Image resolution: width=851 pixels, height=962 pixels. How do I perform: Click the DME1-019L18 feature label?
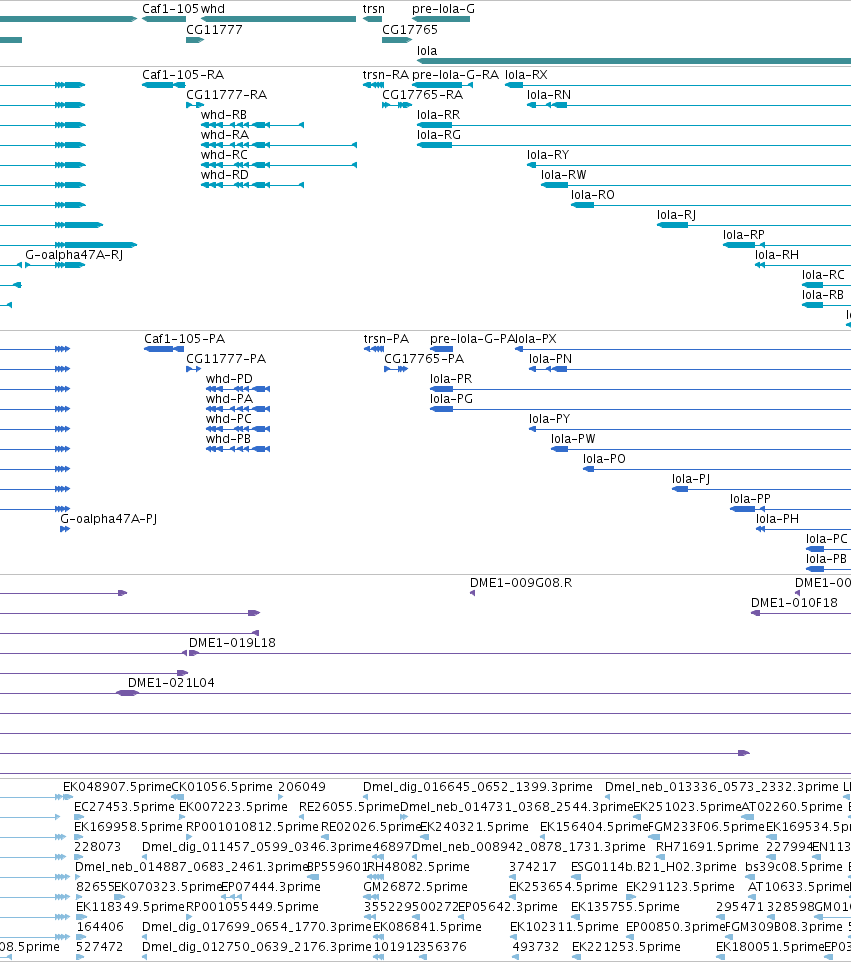(x=232, y=643)
